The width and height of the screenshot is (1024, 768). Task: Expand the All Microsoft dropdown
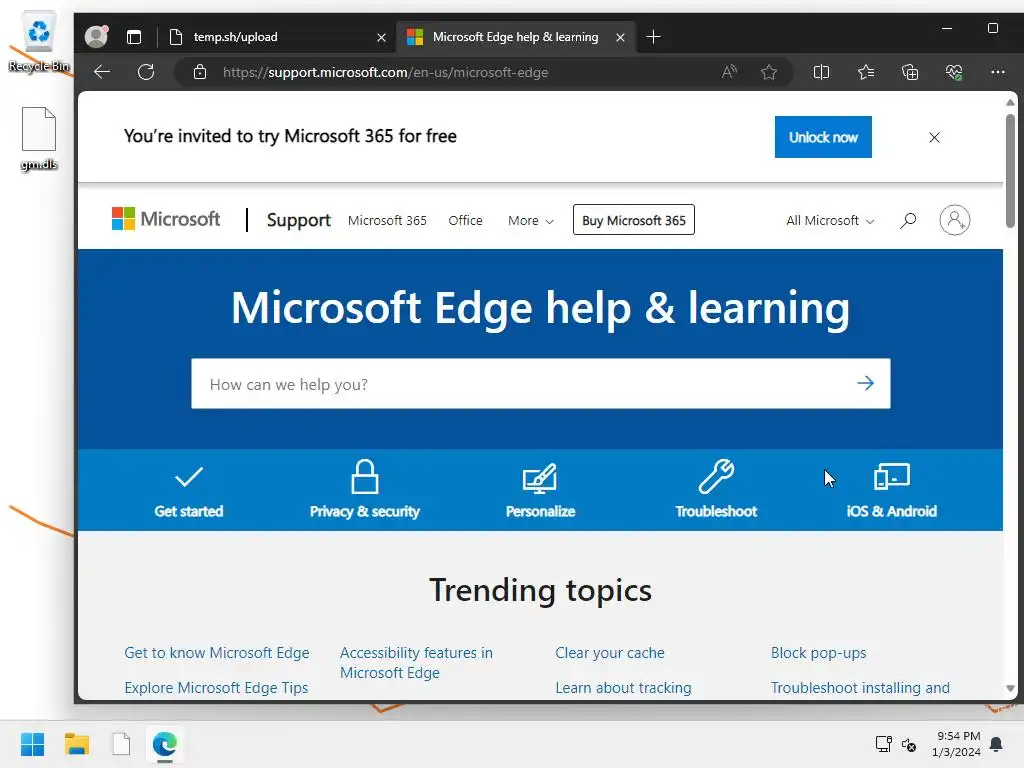pos(830,221)
